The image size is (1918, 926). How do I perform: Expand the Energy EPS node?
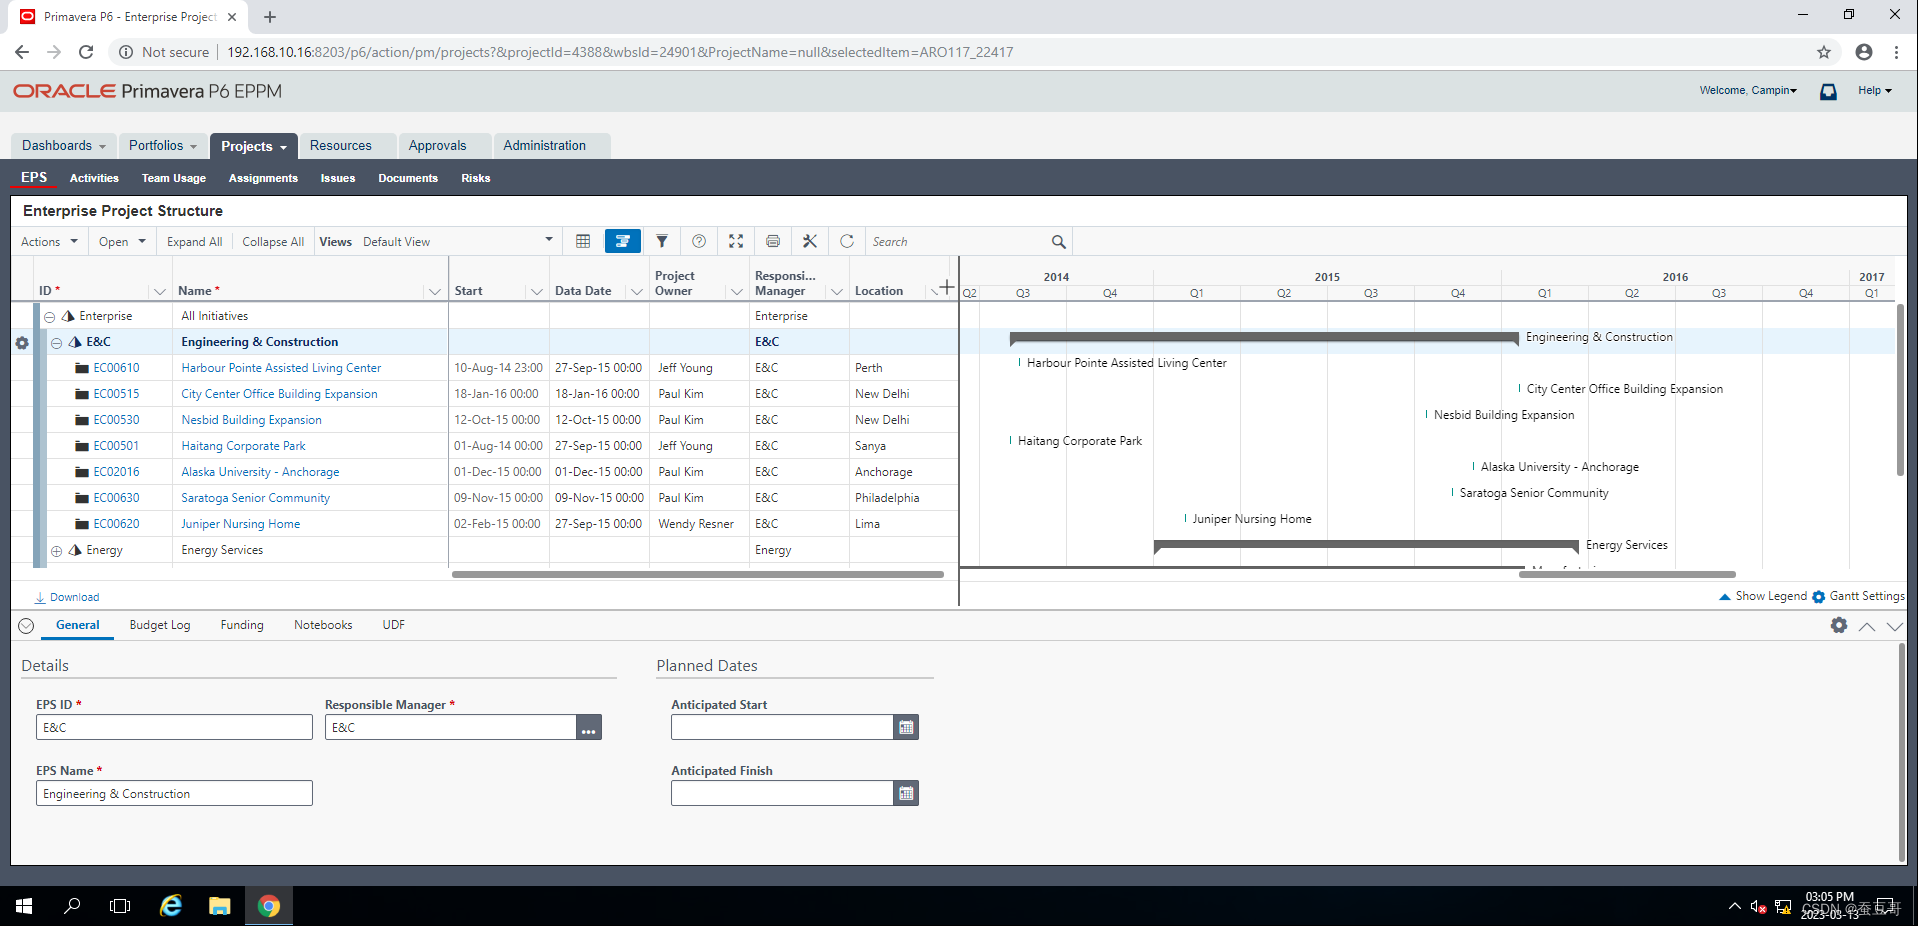point(57,550)
